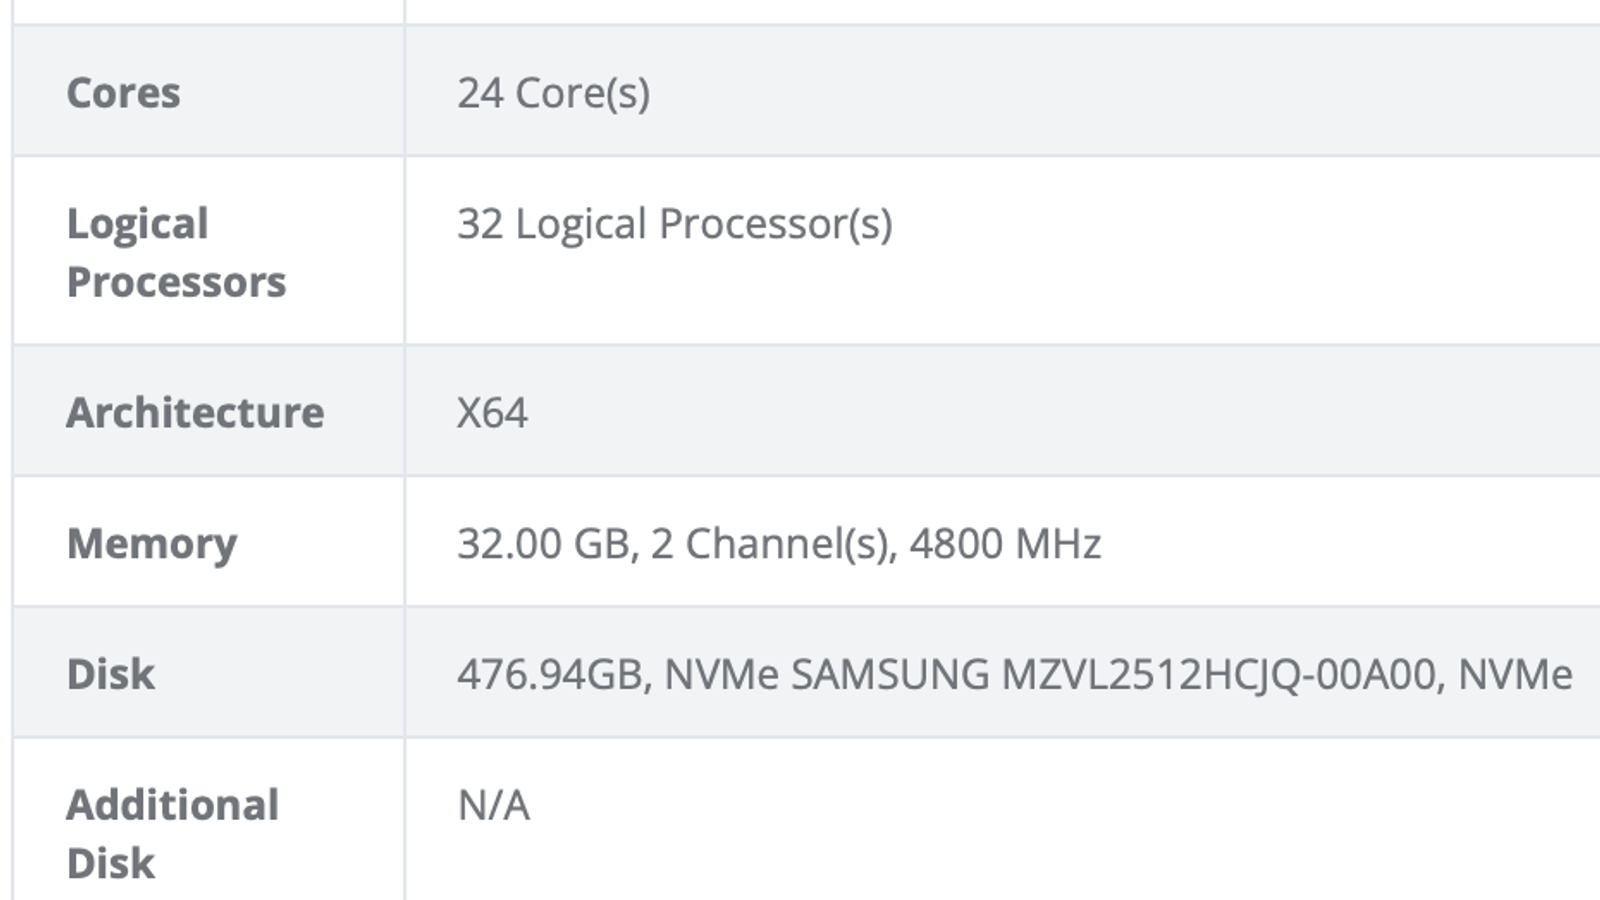Click the 24 Core(s) value

(x=553, y=93)
